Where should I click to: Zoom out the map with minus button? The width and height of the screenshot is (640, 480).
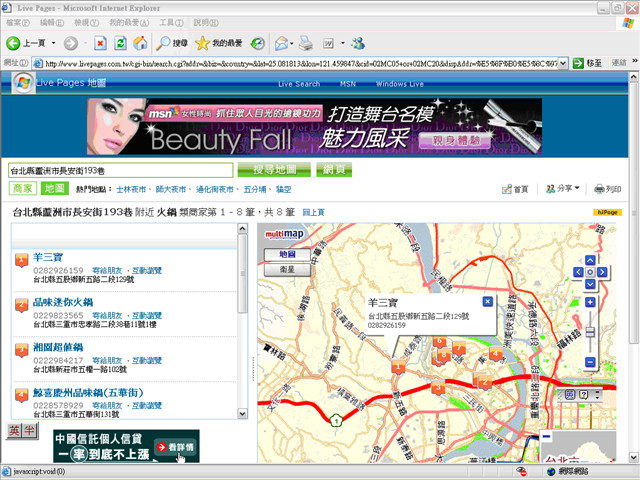point(590,362)
